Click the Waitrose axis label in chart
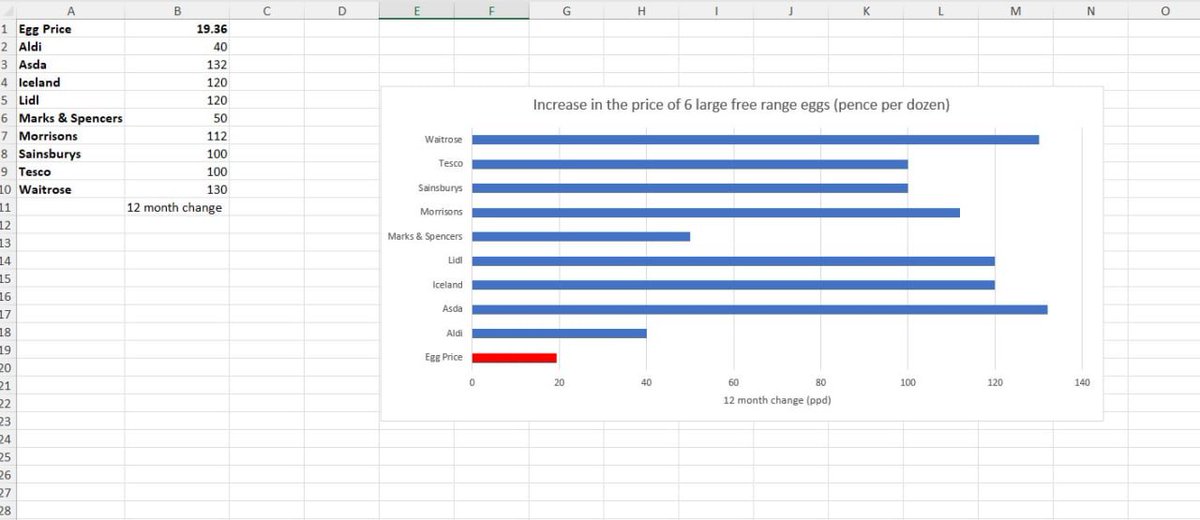This screenshot has width=1200, height=520. (x=444, y=139)
